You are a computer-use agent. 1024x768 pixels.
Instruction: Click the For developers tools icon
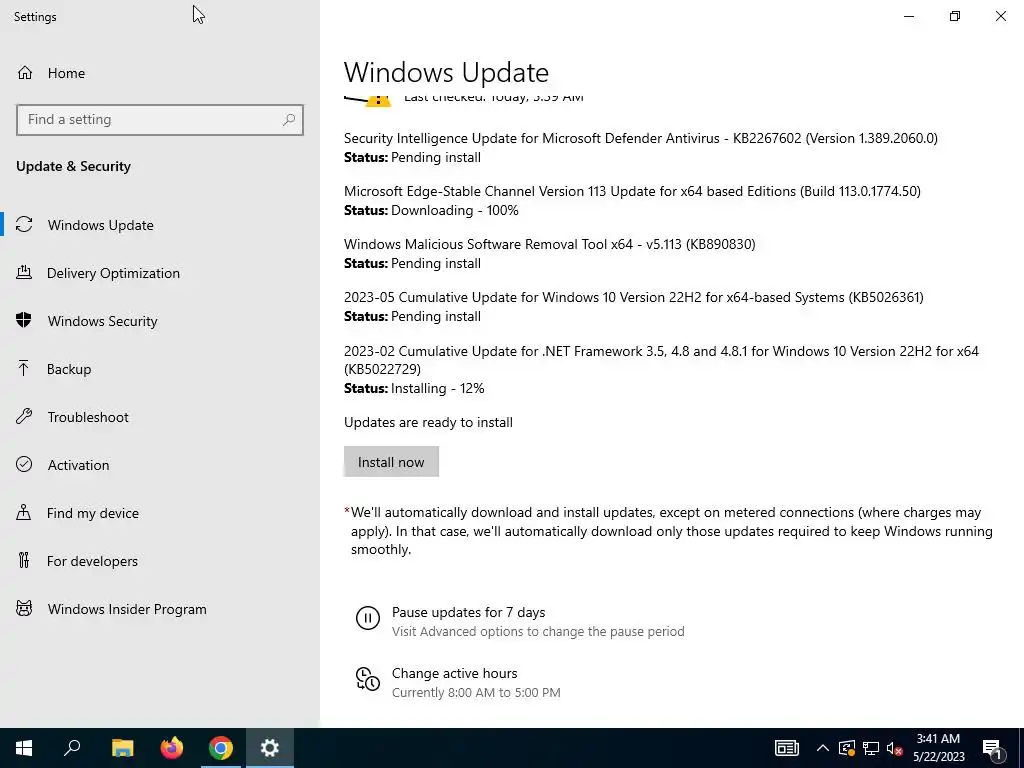click(x=24, y=560)
